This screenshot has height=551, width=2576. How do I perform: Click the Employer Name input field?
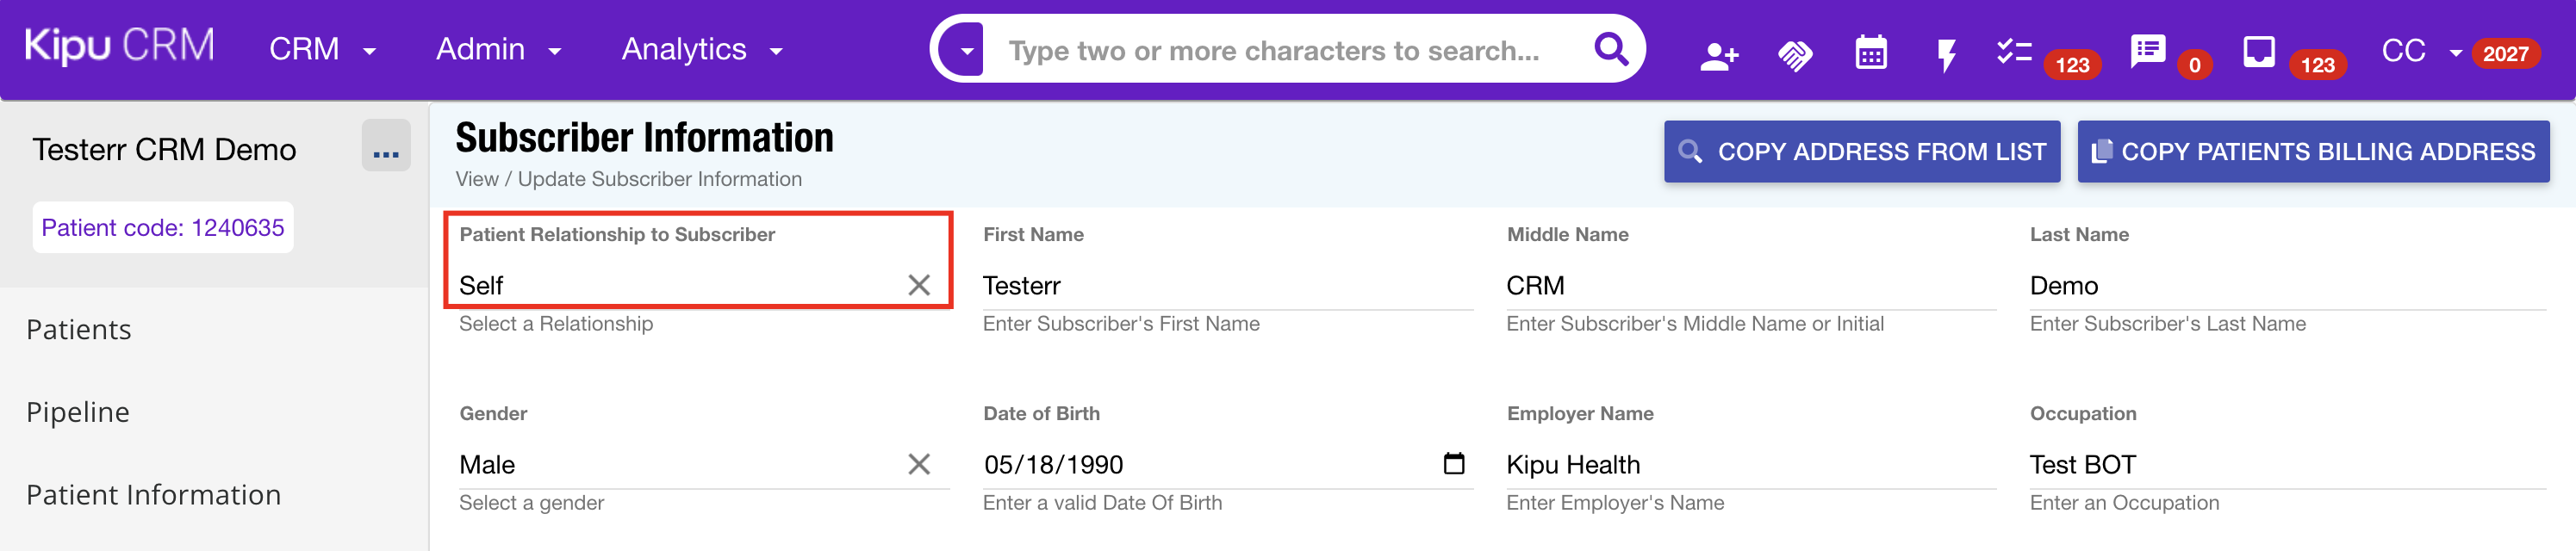1749,465
